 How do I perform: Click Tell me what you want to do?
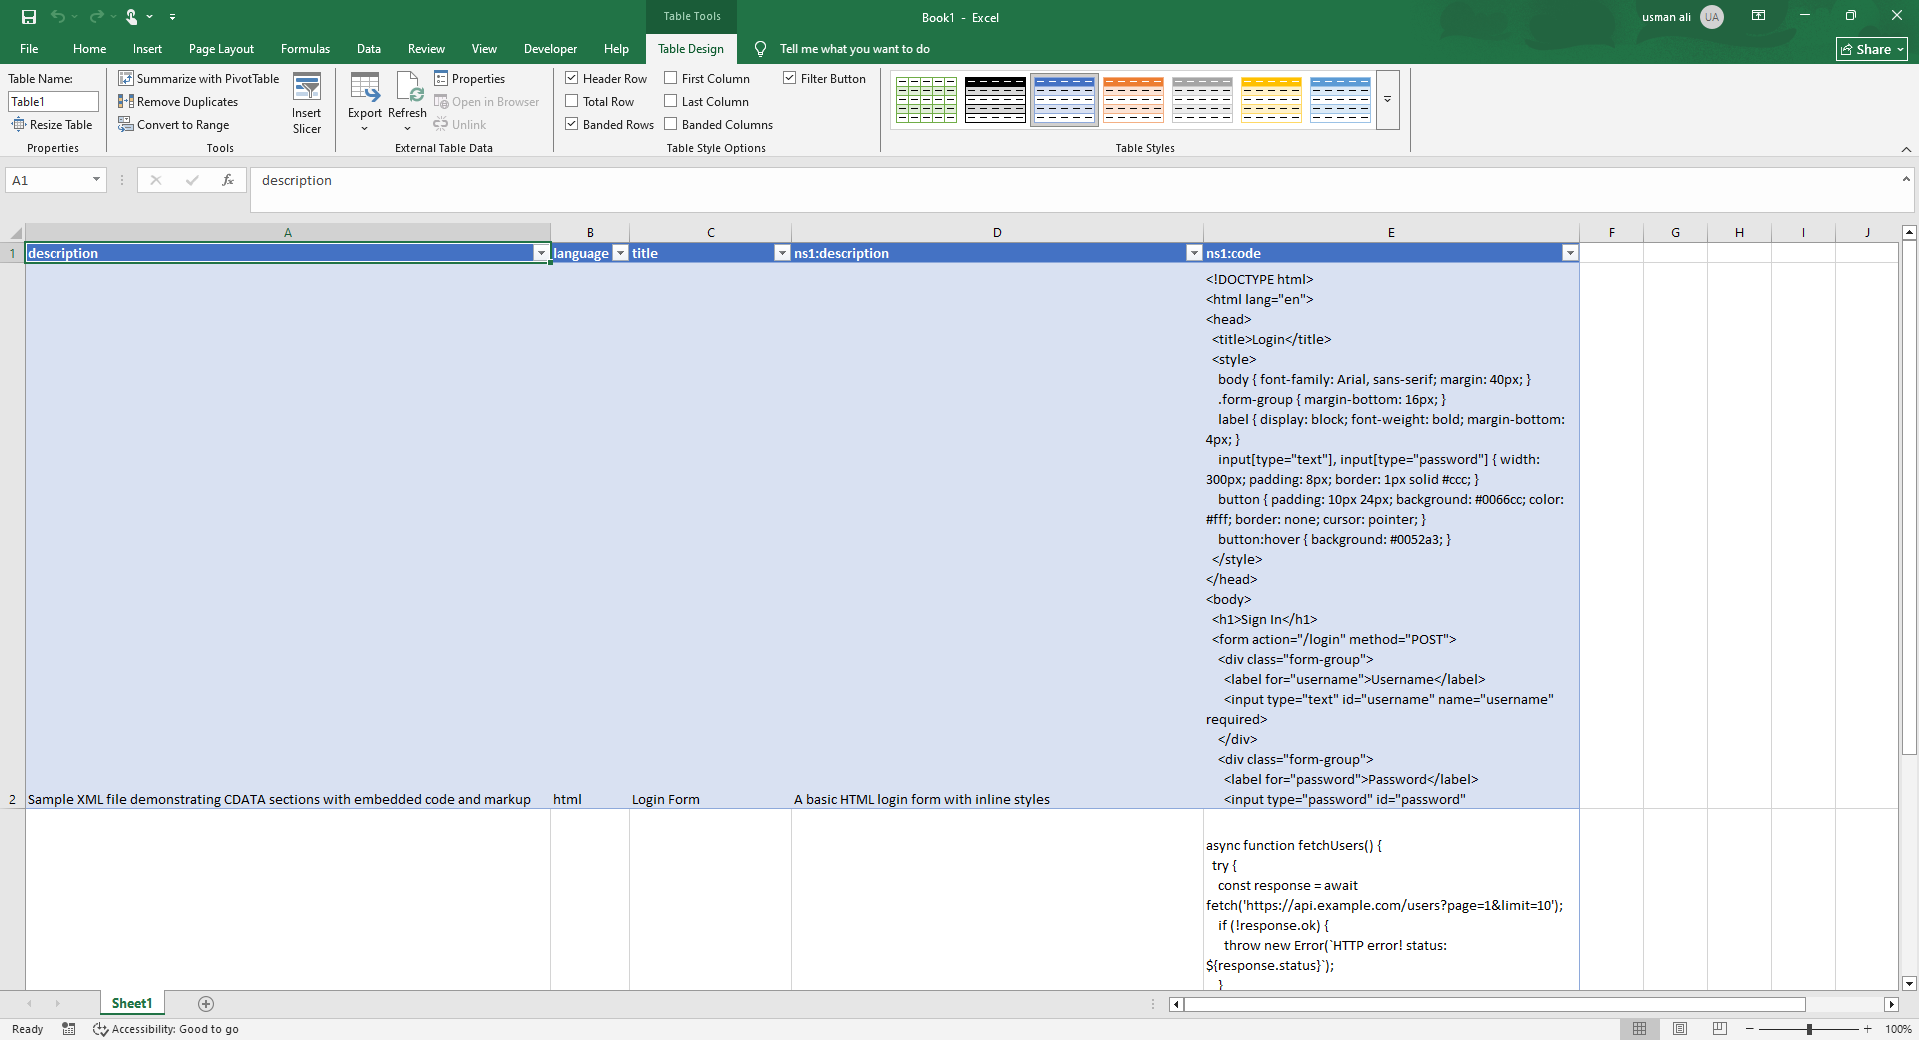(855, 49)
